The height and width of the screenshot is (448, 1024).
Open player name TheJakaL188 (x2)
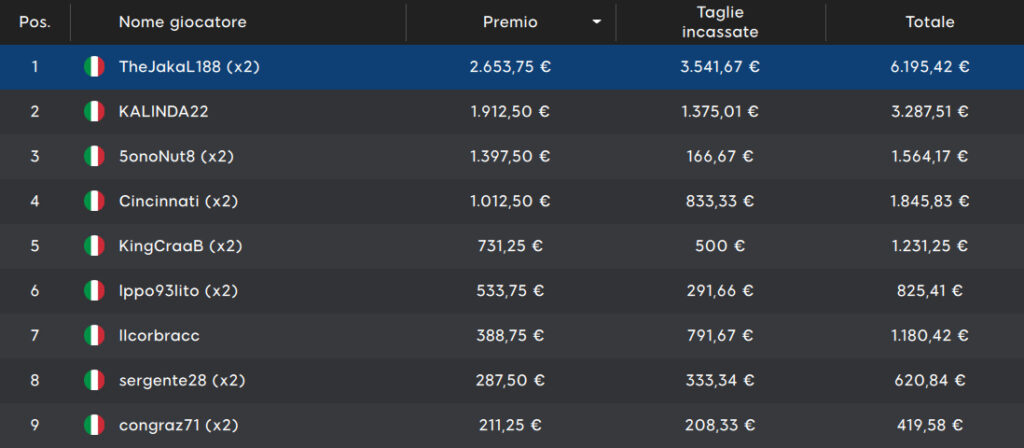(x=189, y=67)
